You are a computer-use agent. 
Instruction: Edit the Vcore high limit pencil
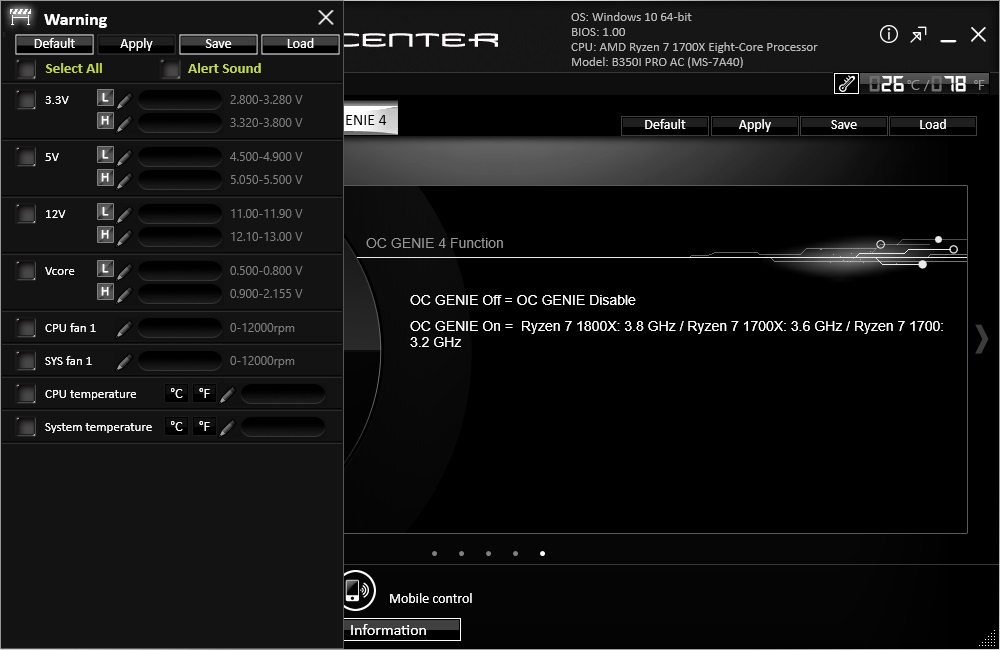[125, 294]
